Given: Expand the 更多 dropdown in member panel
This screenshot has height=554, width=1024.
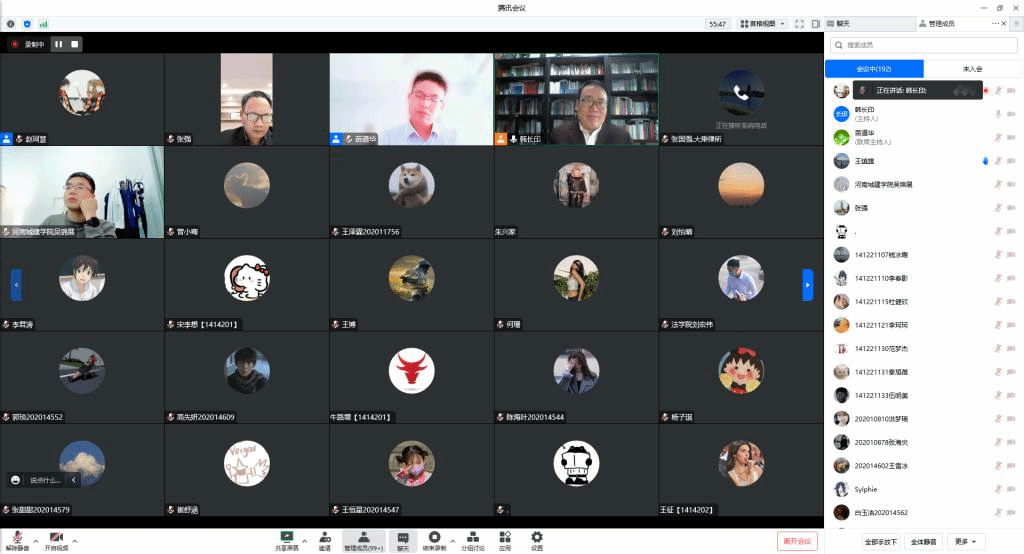Looking at the screenshot, I should coord(964,542).
